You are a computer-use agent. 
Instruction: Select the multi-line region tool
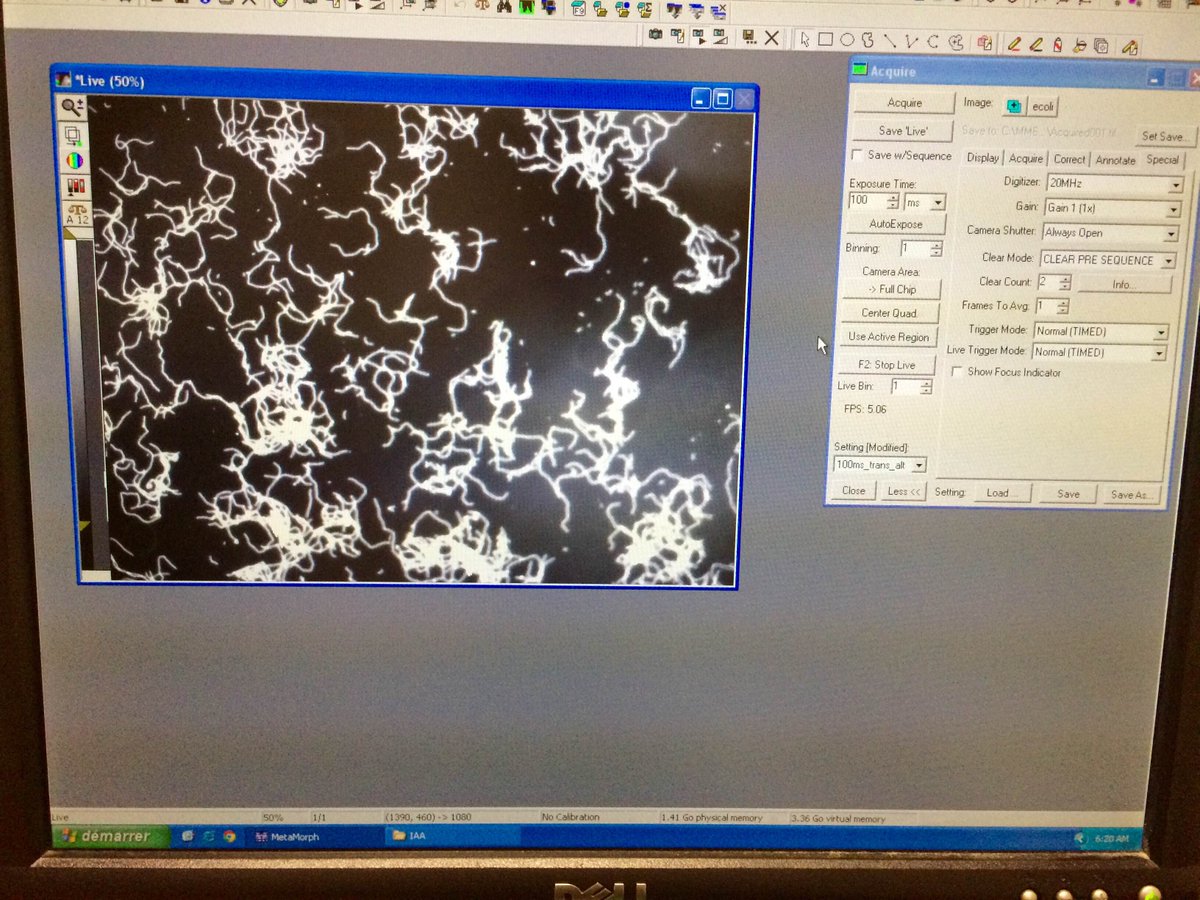pos(911,41)
